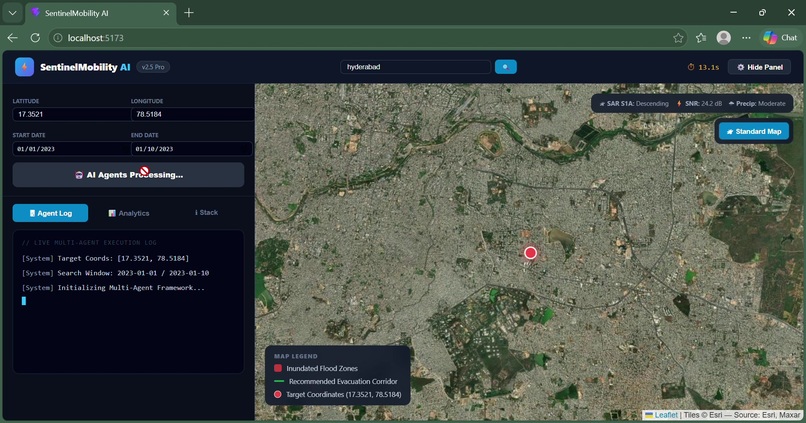This screenshot has height=423, width=806.
Task: Reload the page with refresh icon
Action: pyautogui.click(x=35, y=38)
